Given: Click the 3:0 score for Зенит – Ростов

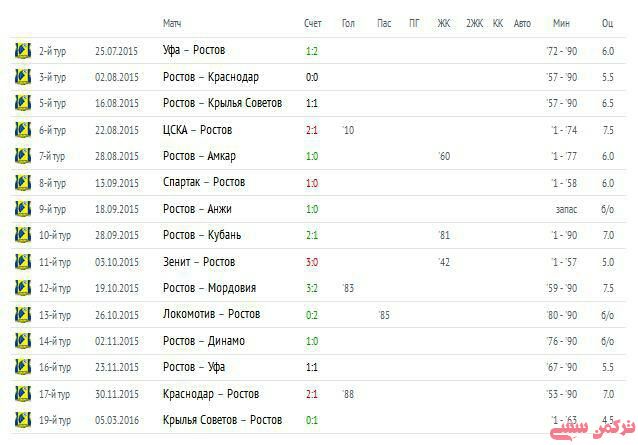Looking at the screenshot, I should 312,262.
